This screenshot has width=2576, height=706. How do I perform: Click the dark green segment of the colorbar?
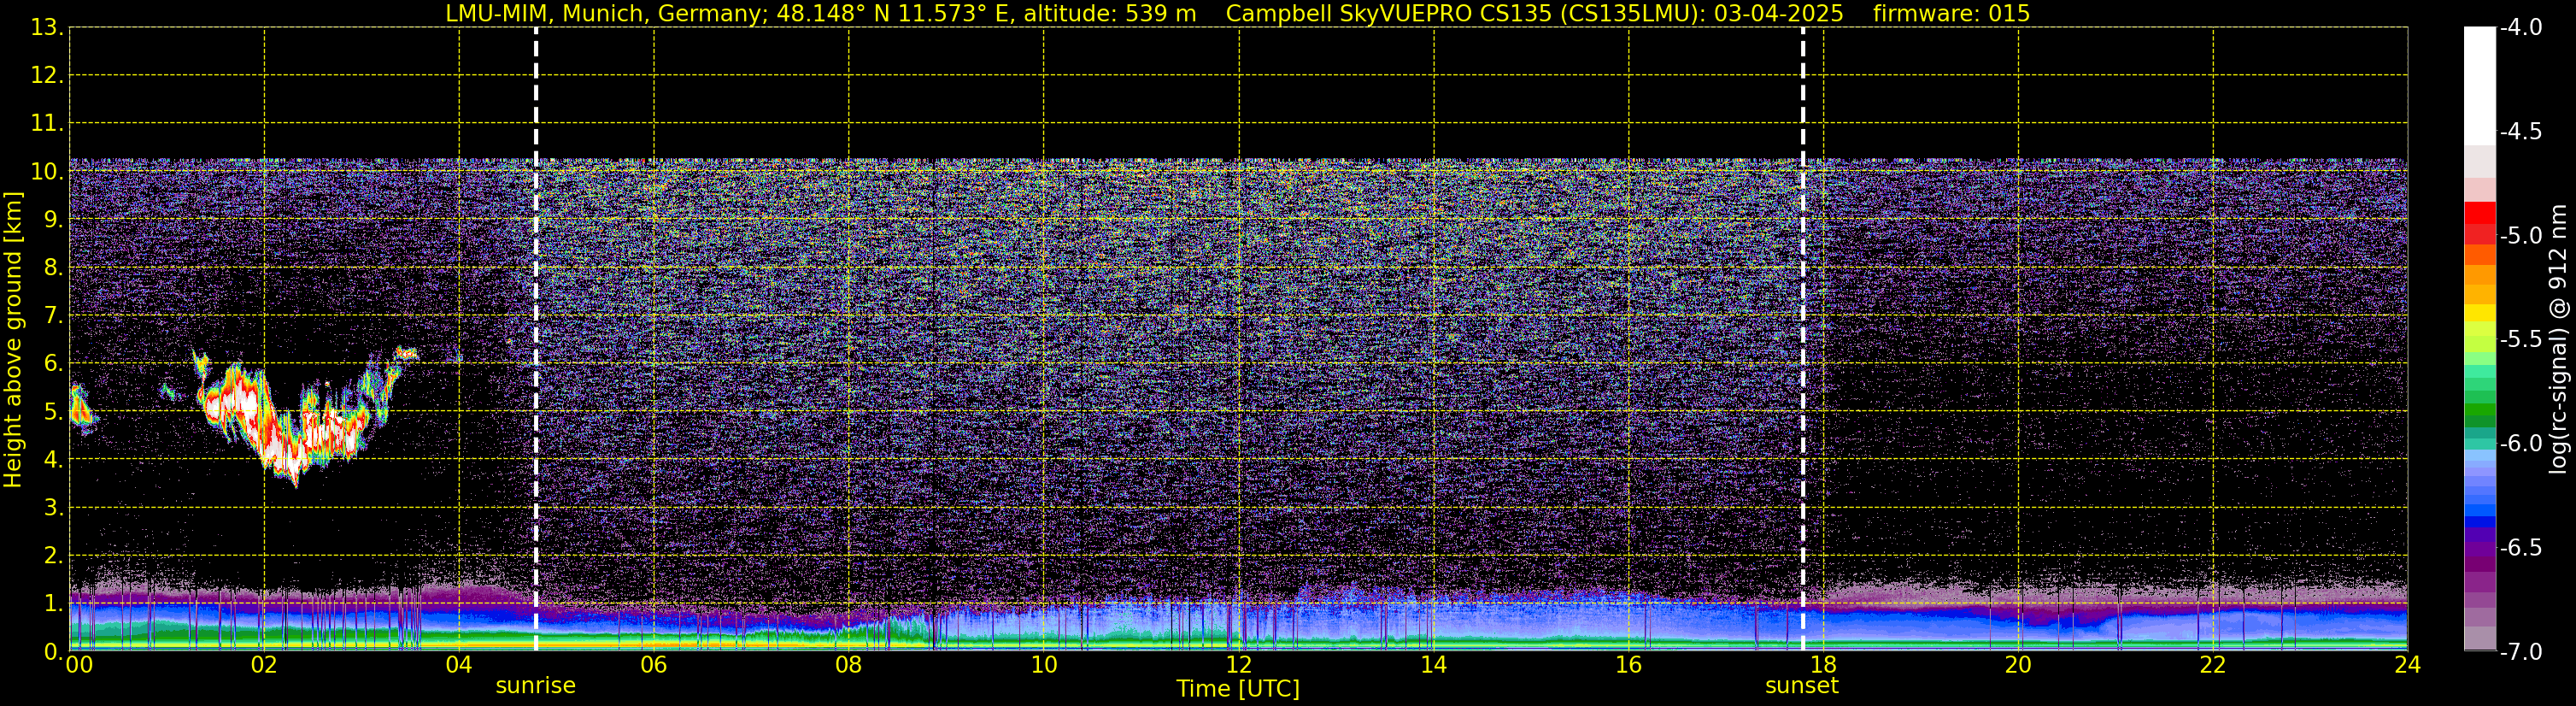point(2479,421)
